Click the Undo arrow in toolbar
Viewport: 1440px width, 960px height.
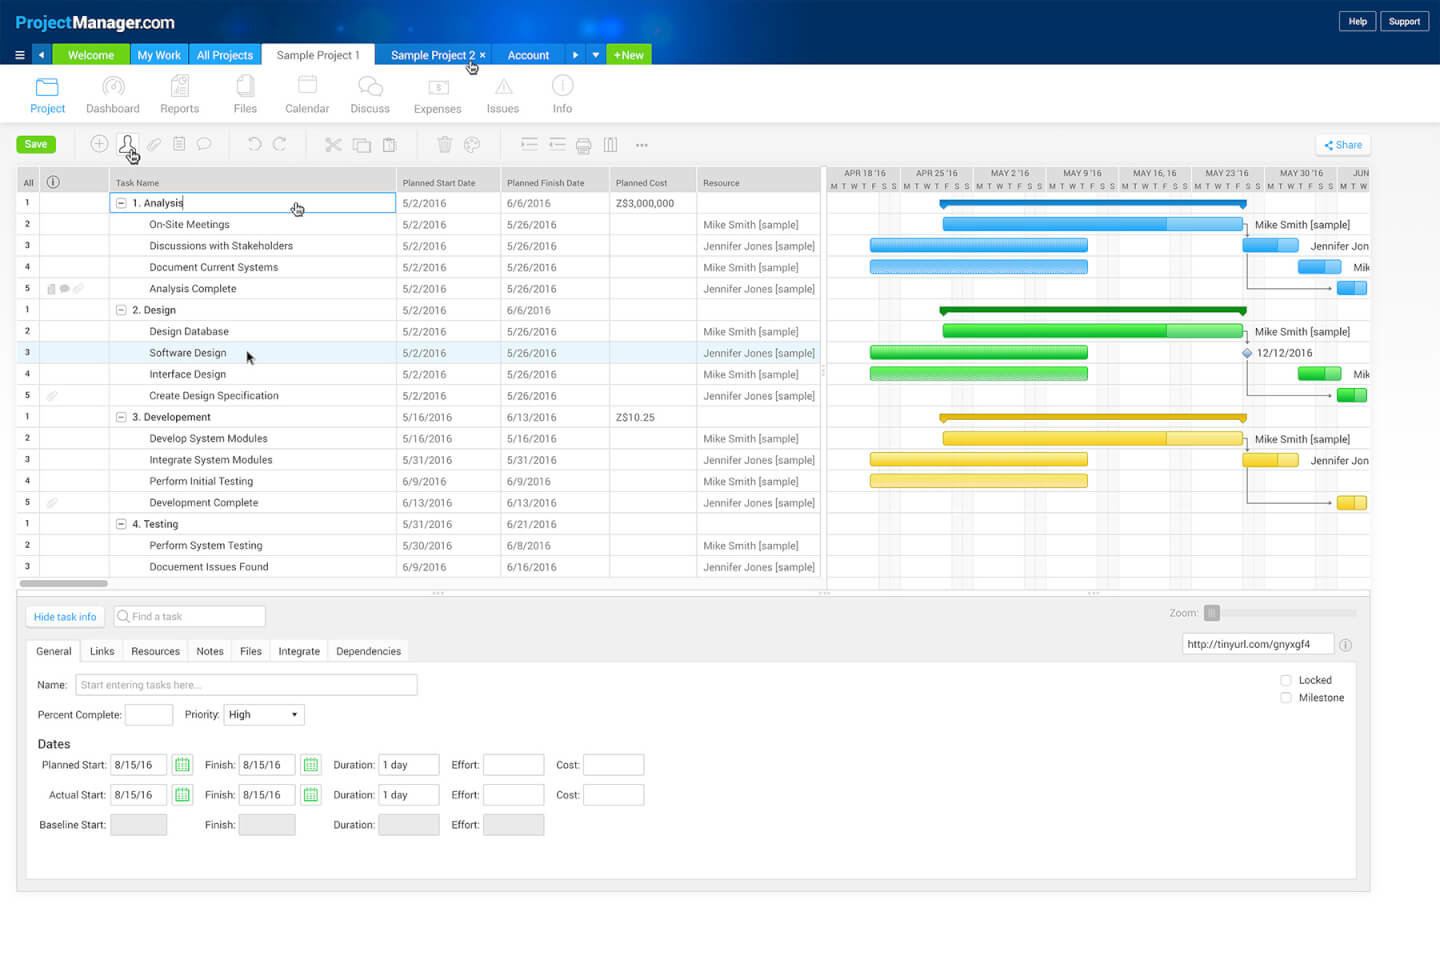[254, 144]
